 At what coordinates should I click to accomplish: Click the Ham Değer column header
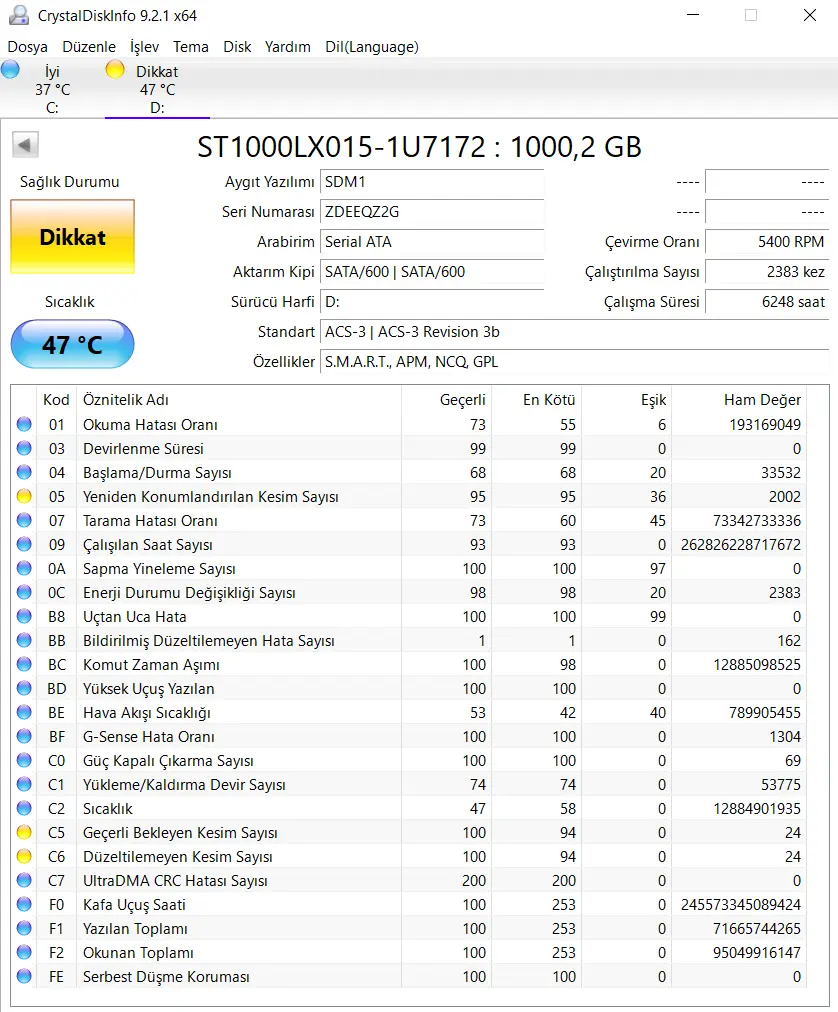740,400
